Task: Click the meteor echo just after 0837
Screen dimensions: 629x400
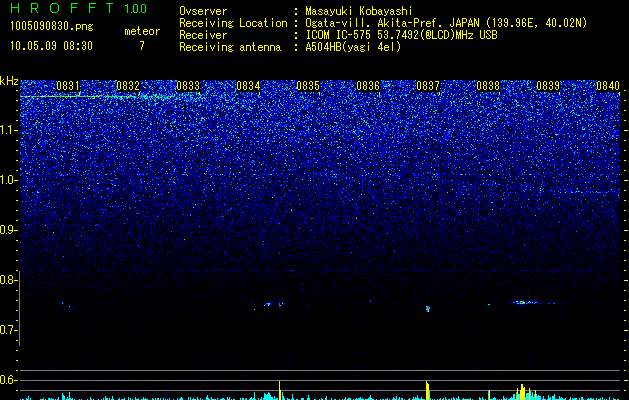Action: click(428, 308)
